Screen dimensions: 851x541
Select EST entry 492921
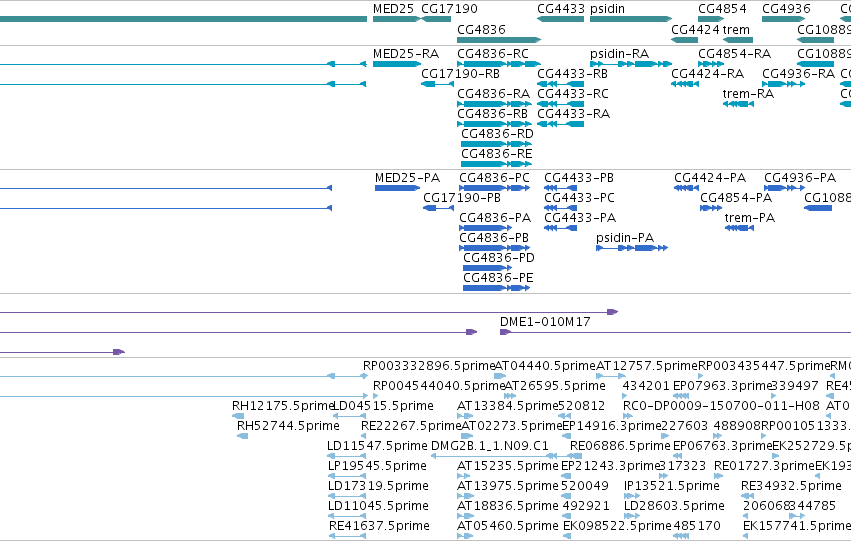(x=586, y=506)
